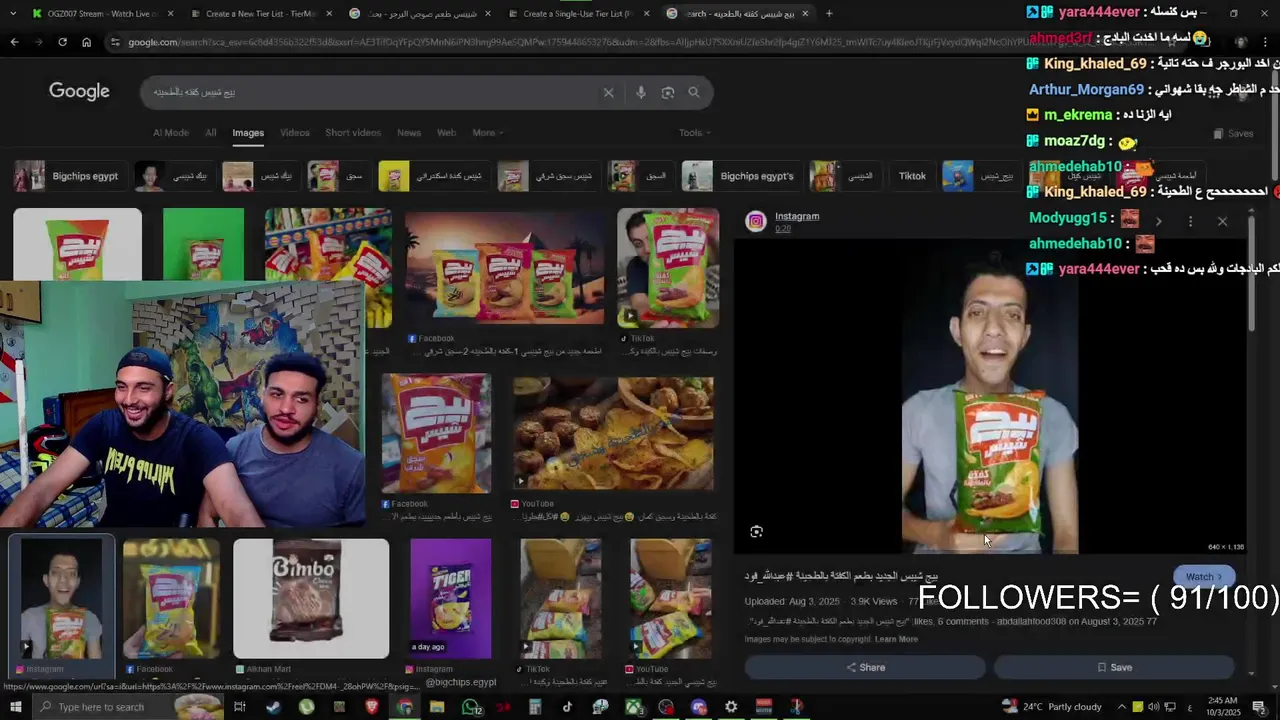
Task: Open File Explorer from the taskbar
Action: click(437, 707)
